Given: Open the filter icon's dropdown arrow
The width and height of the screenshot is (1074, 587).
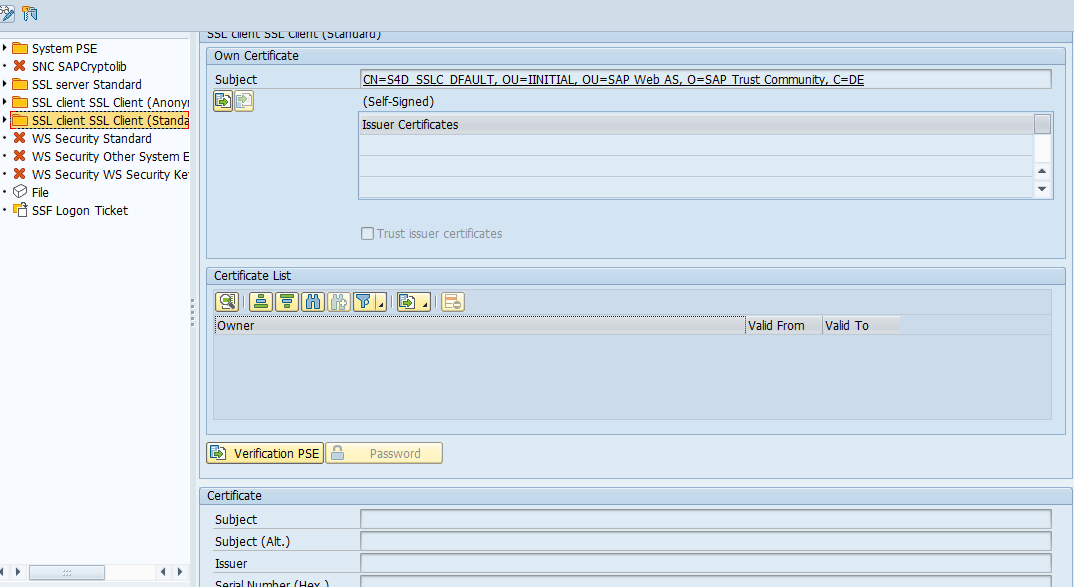Looking at the screenshot, I should (380, 306).
